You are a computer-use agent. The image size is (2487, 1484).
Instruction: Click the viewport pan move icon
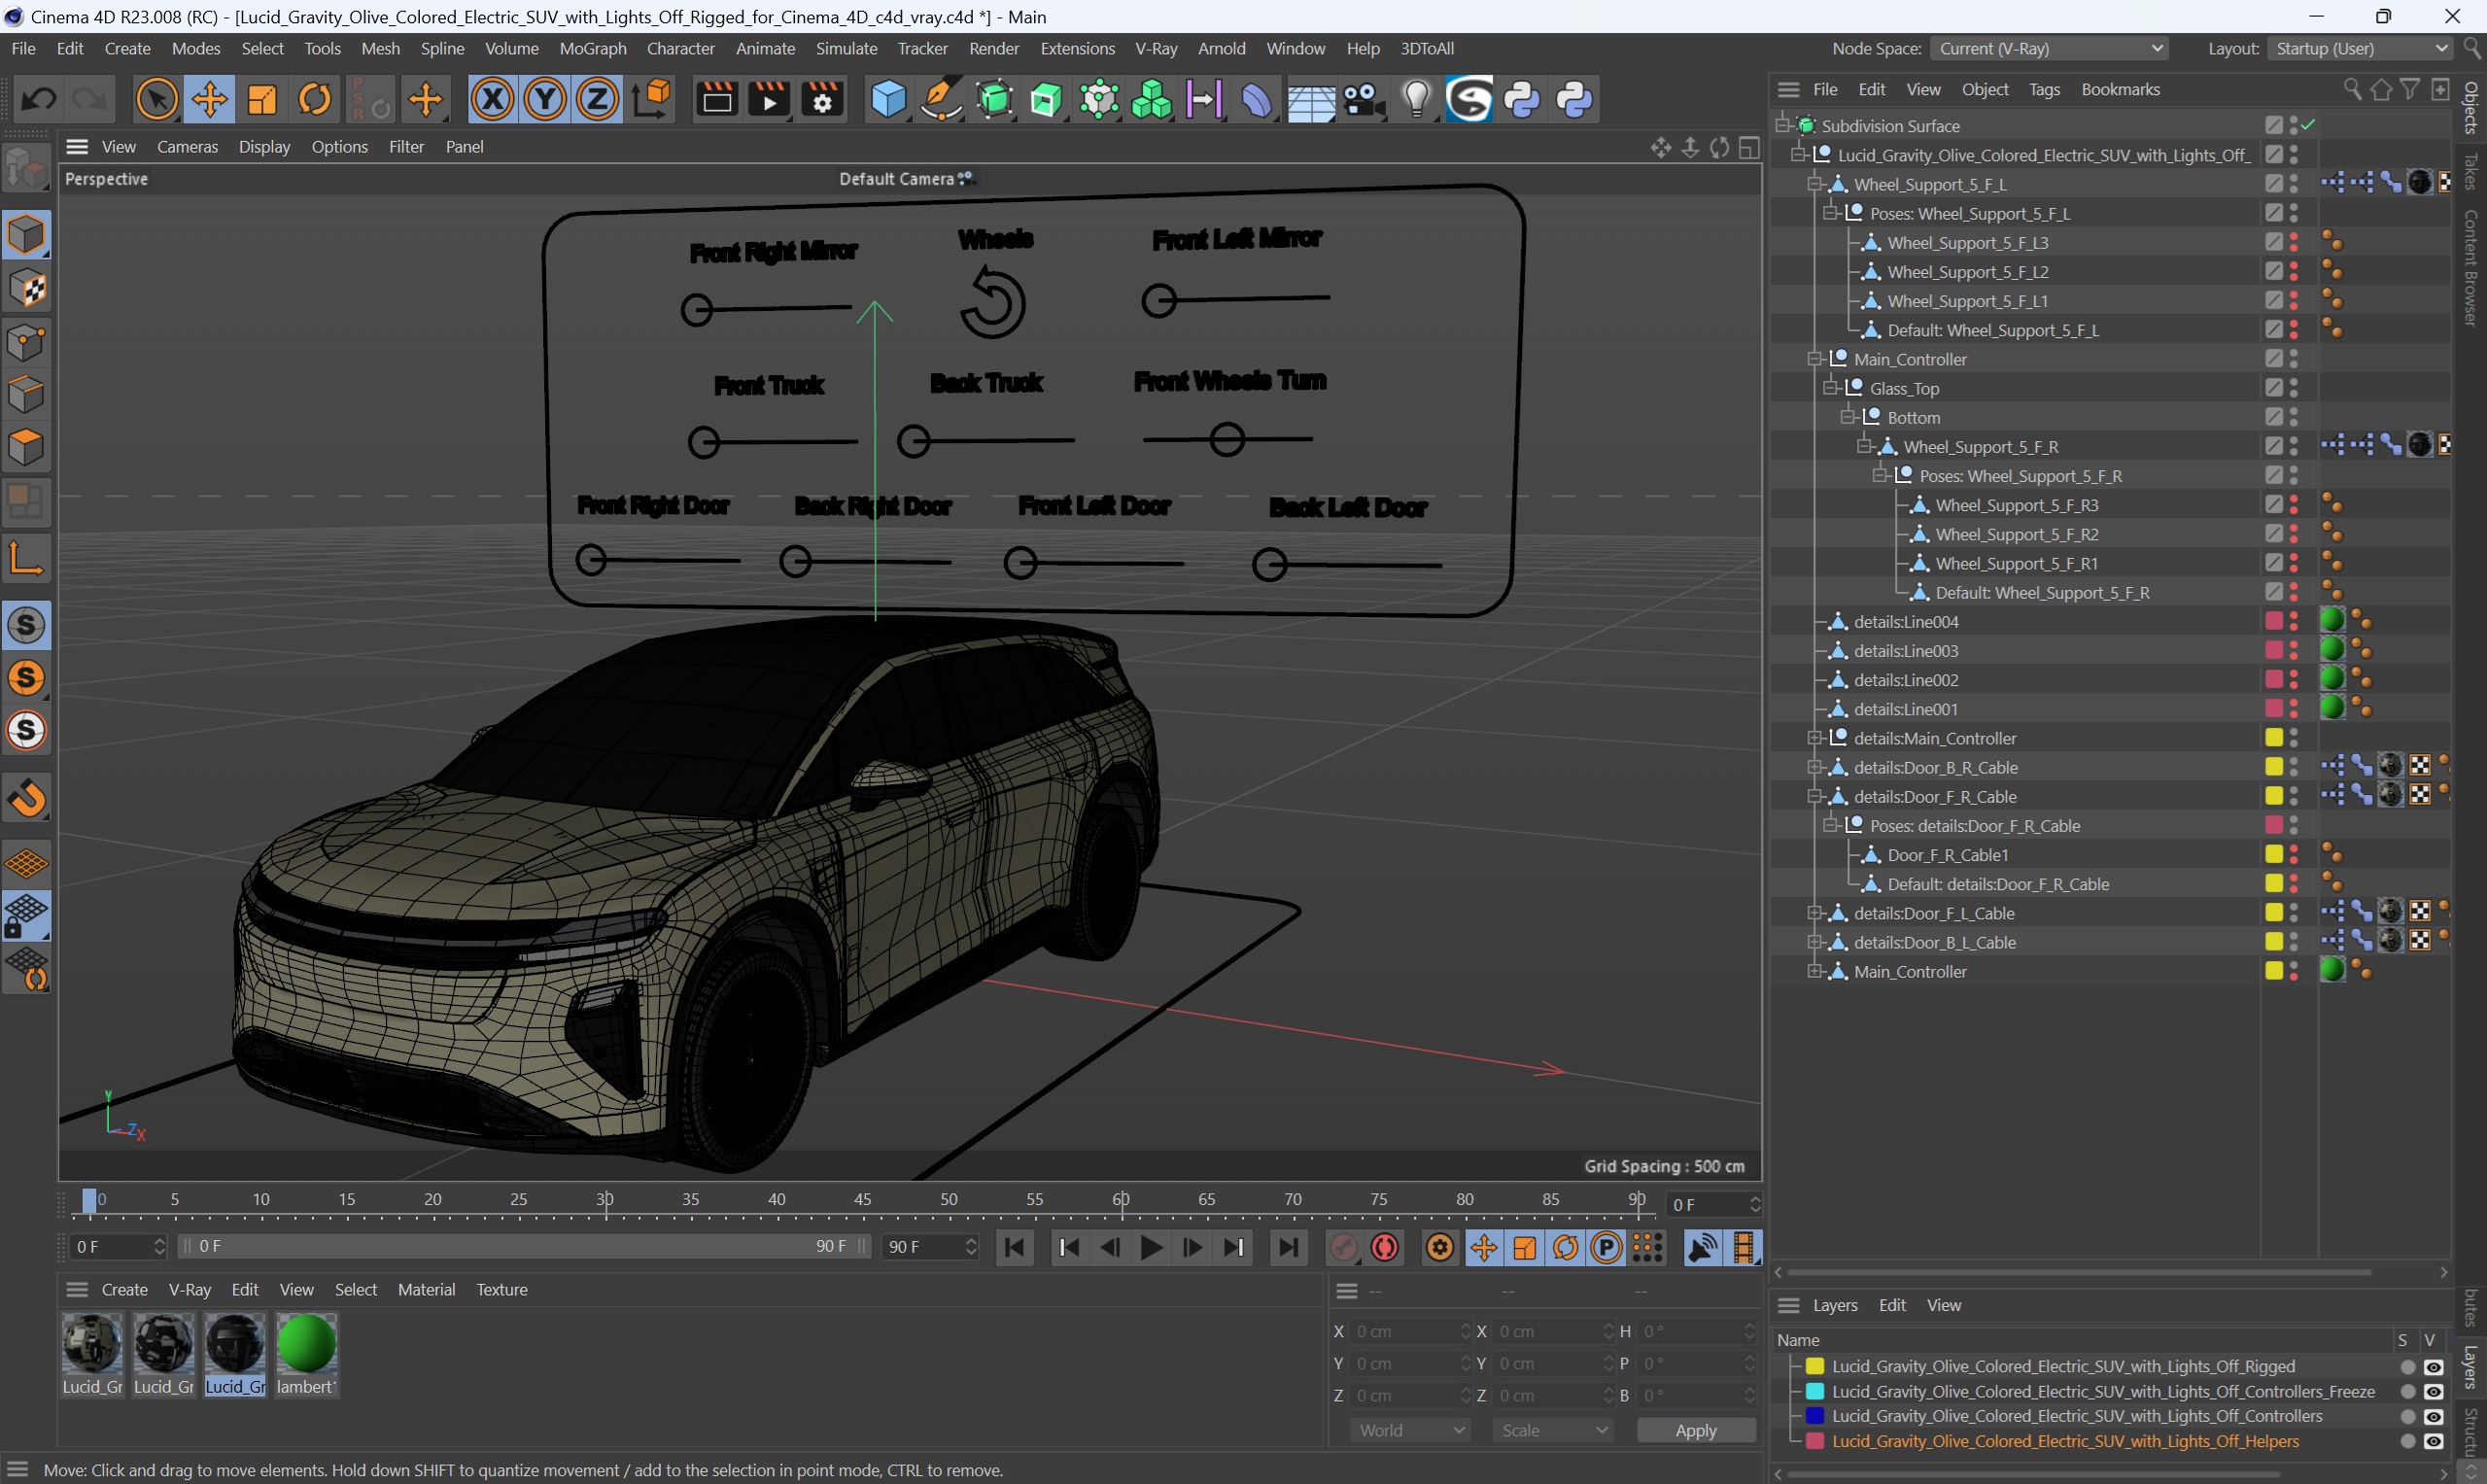click(1660, 148)
